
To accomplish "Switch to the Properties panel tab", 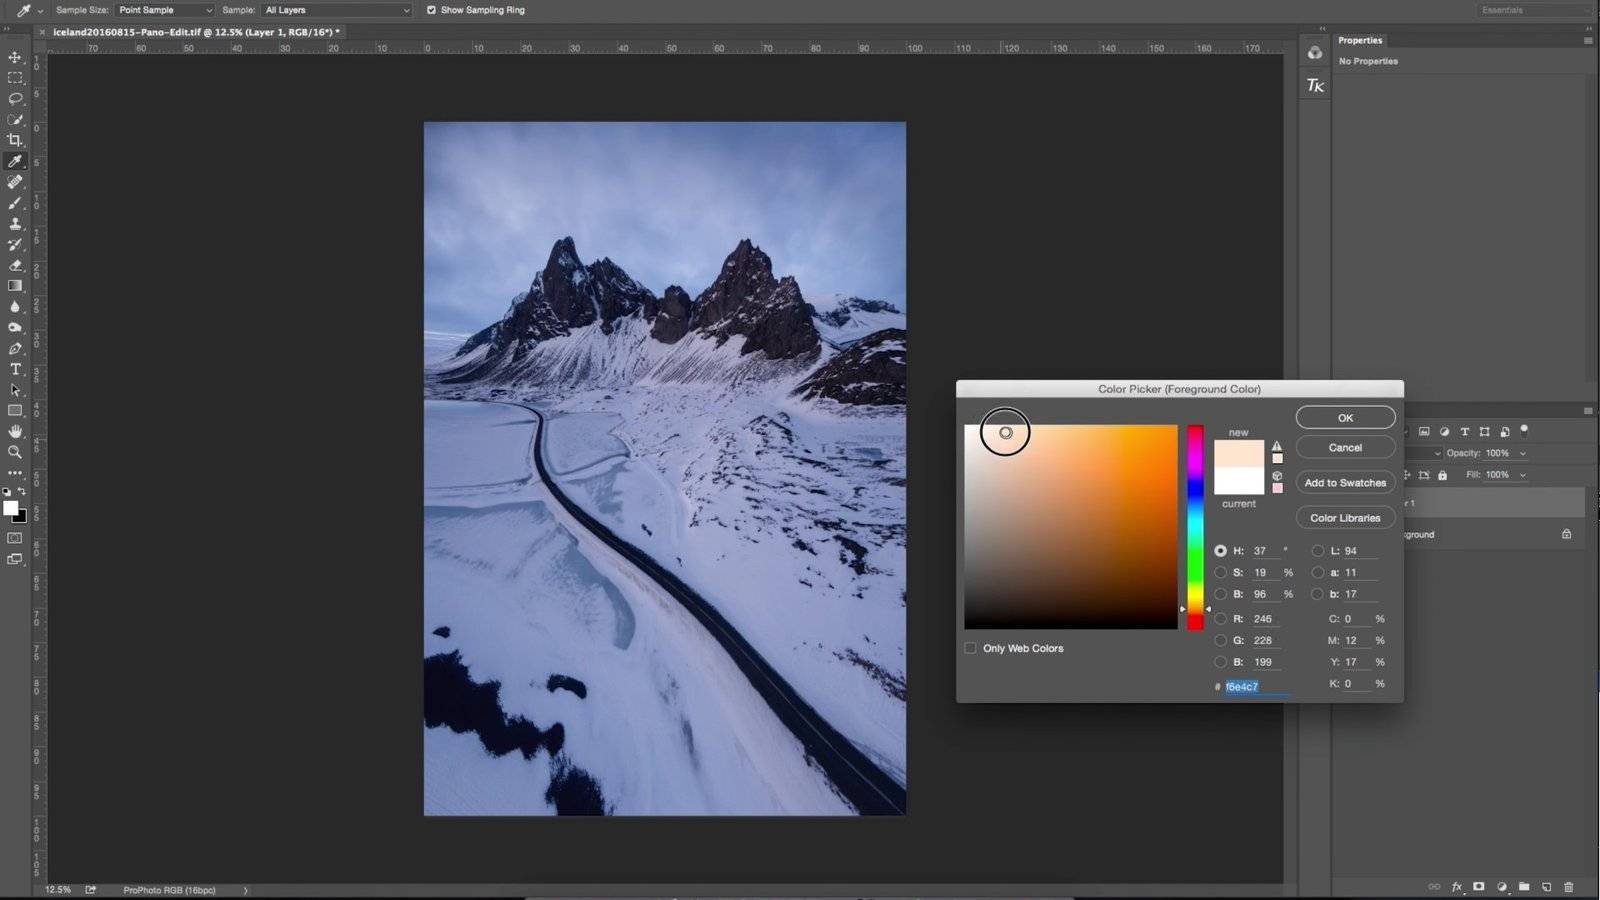I will tap(1360, 41).
